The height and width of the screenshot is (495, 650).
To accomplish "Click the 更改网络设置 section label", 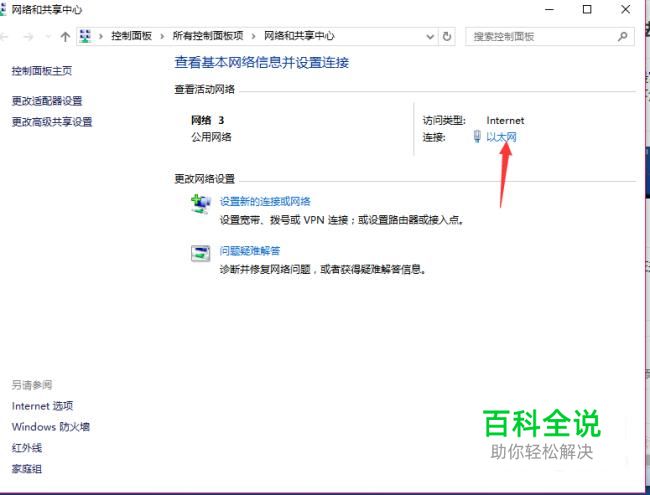I will click(204, 179).
